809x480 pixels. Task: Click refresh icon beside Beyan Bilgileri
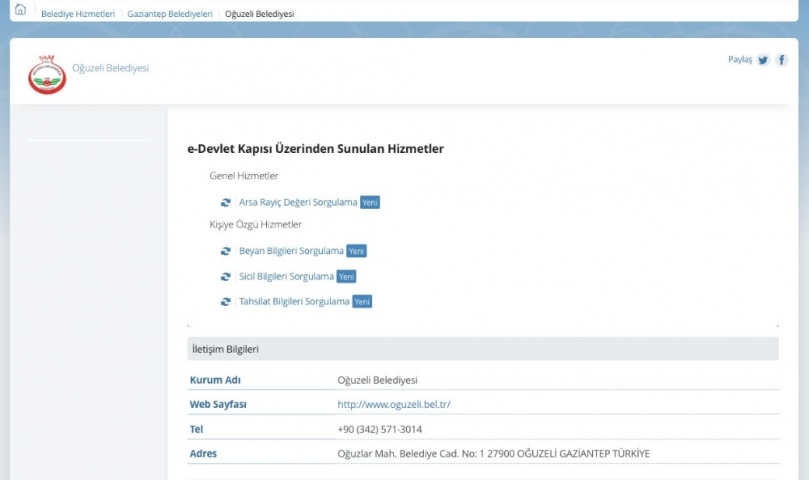pos(225,251)
